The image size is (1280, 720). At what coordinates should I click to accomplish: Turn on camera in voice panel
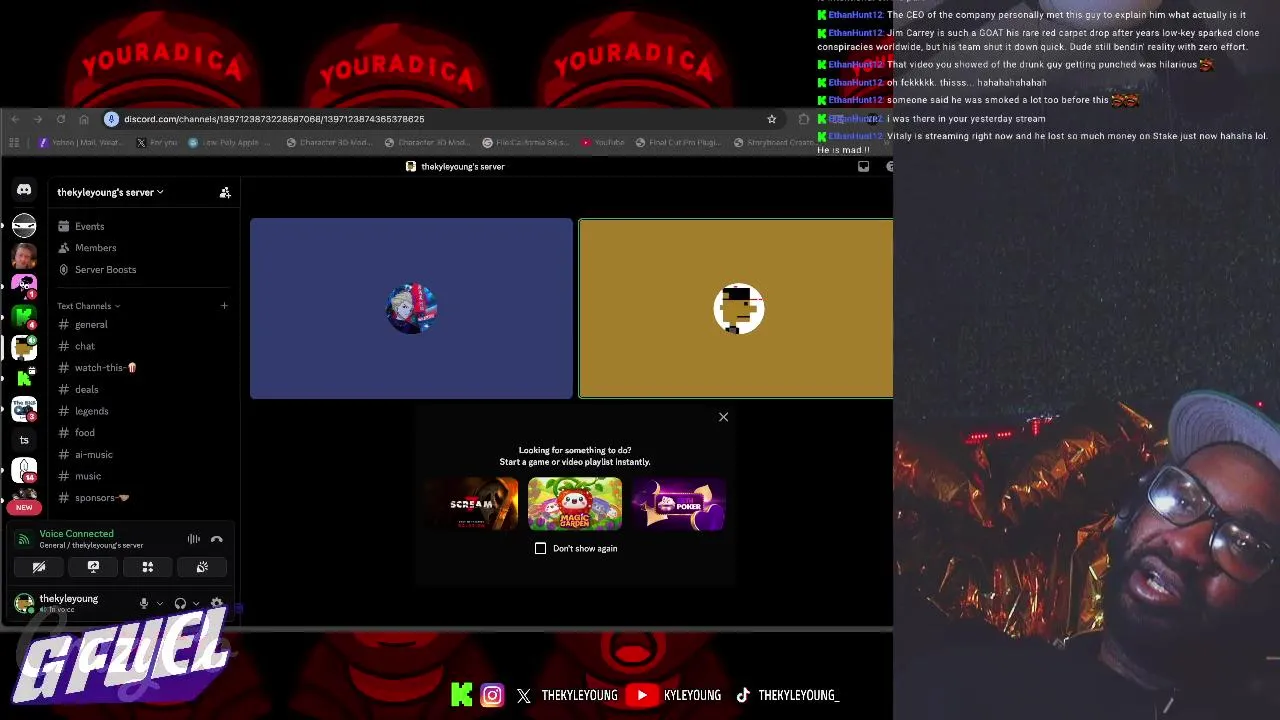(39, 567)
